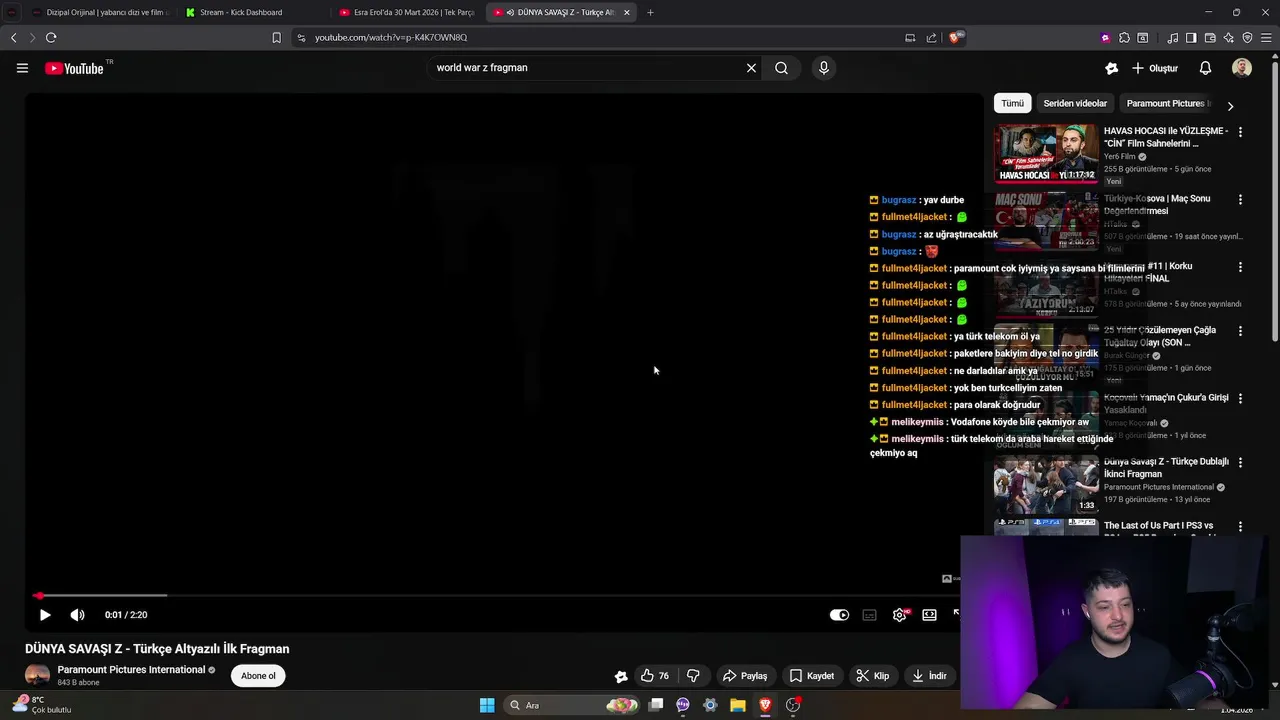This screenshot has width=1280, height=720.
Task: Go to the YouTube home logo
Action: point(75,68)
